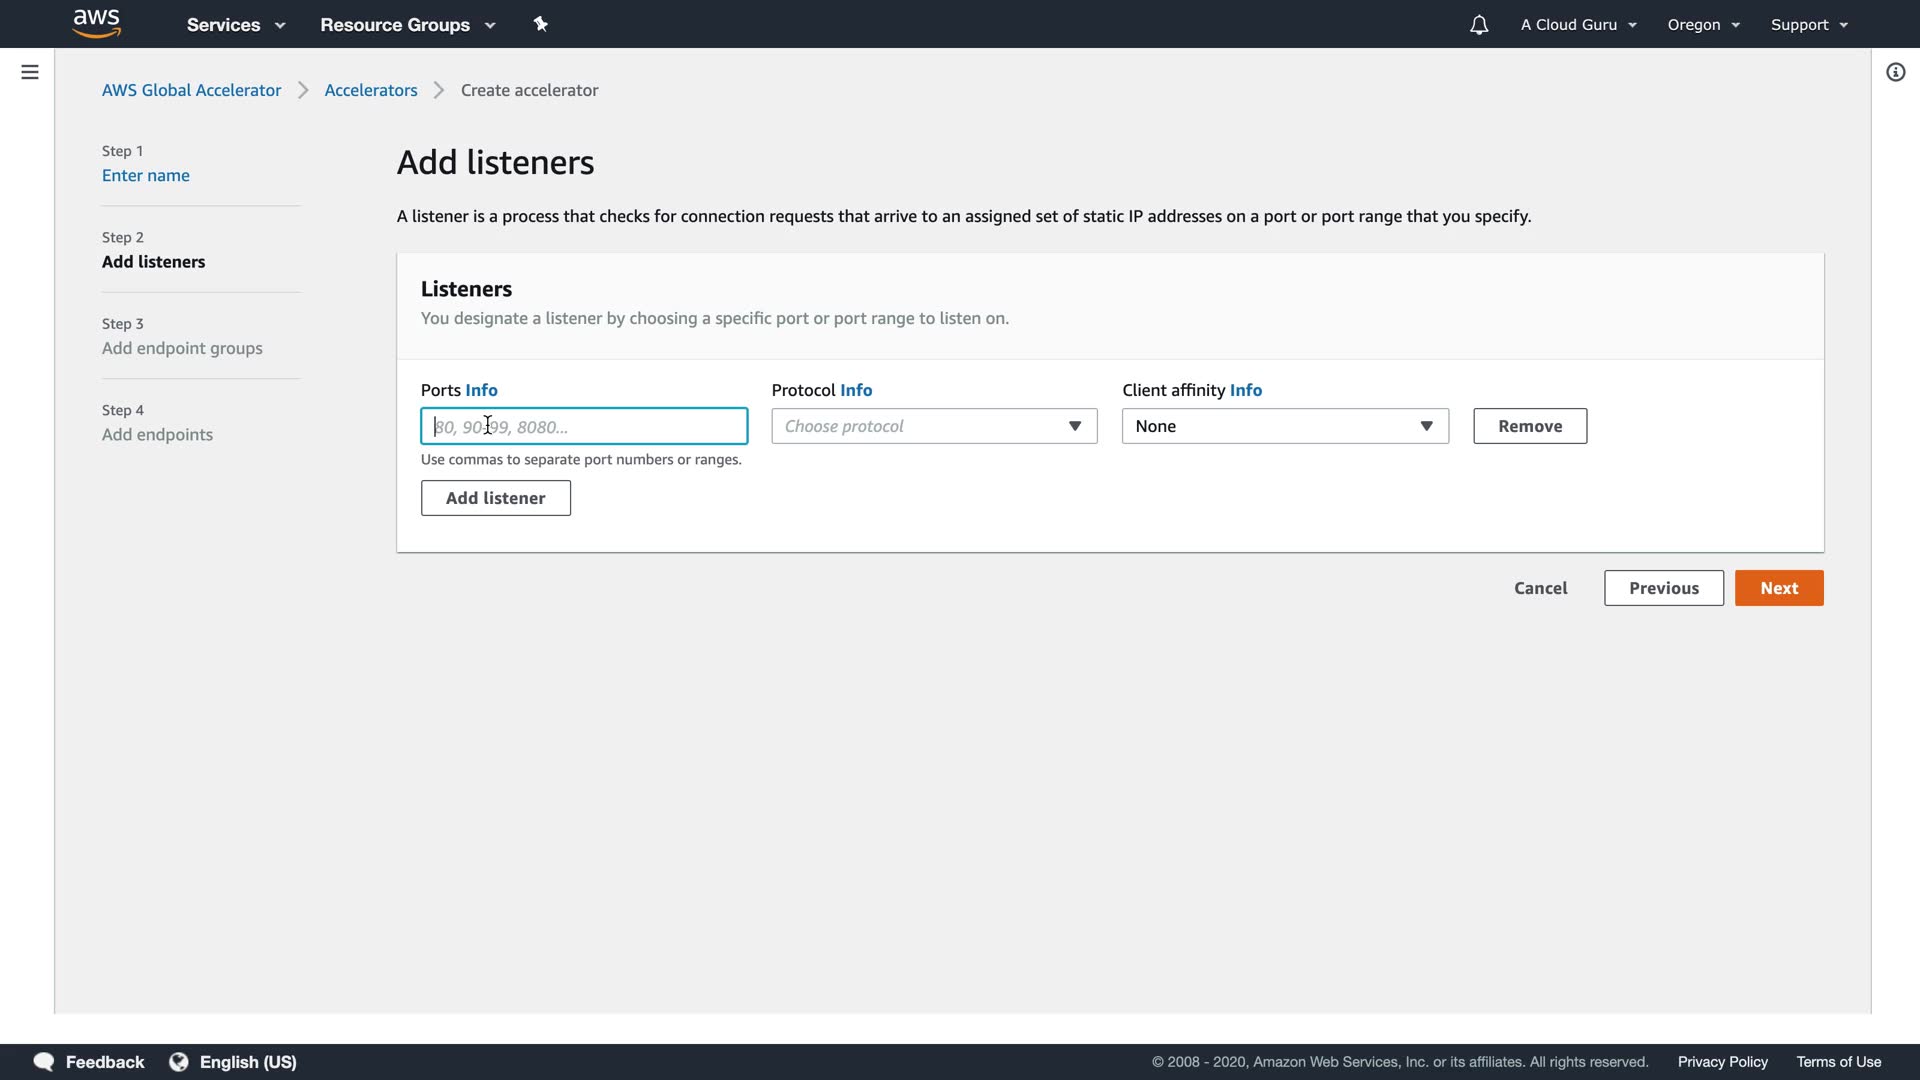Open the Oregon region selector
Screen dimensions: 1920x1080
[1703, 25]
